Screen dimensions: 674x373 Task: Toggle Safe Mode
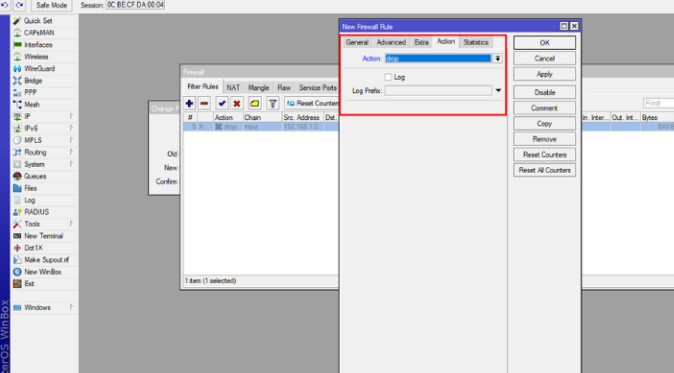[x=51, y=5]
